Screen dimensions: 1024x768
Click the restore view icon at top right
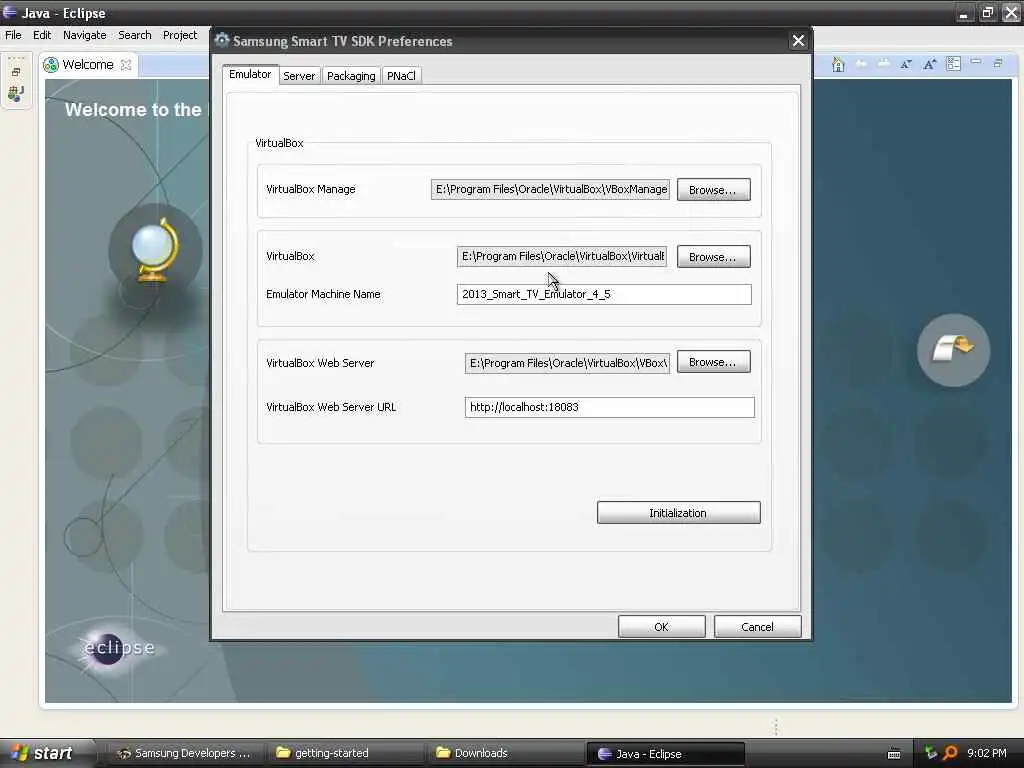coord(998,63)
